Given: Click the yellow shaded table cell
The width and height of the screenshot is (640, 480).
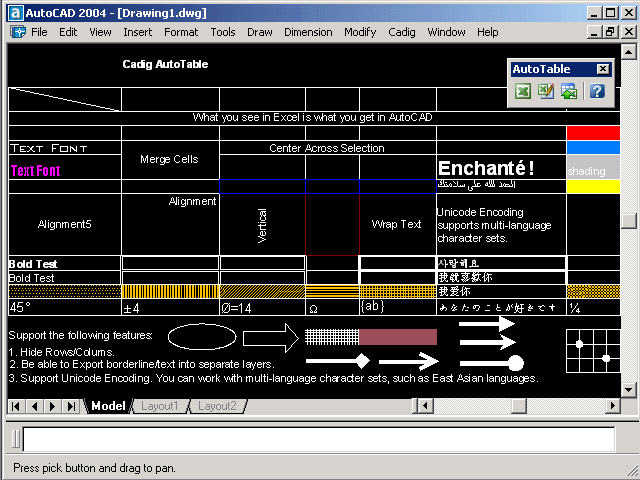Looking at the screenshot, I should [x=593, y=186].
